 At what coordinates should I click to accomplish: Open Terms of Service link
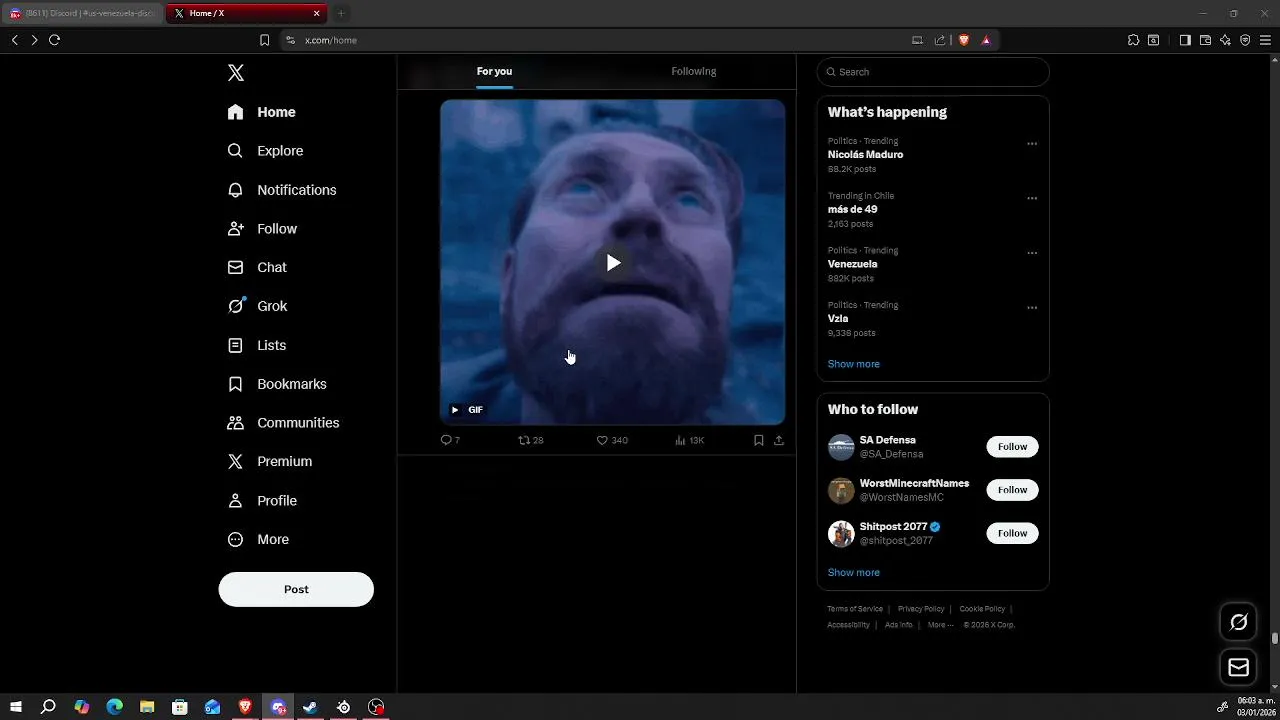coord(855,609)
